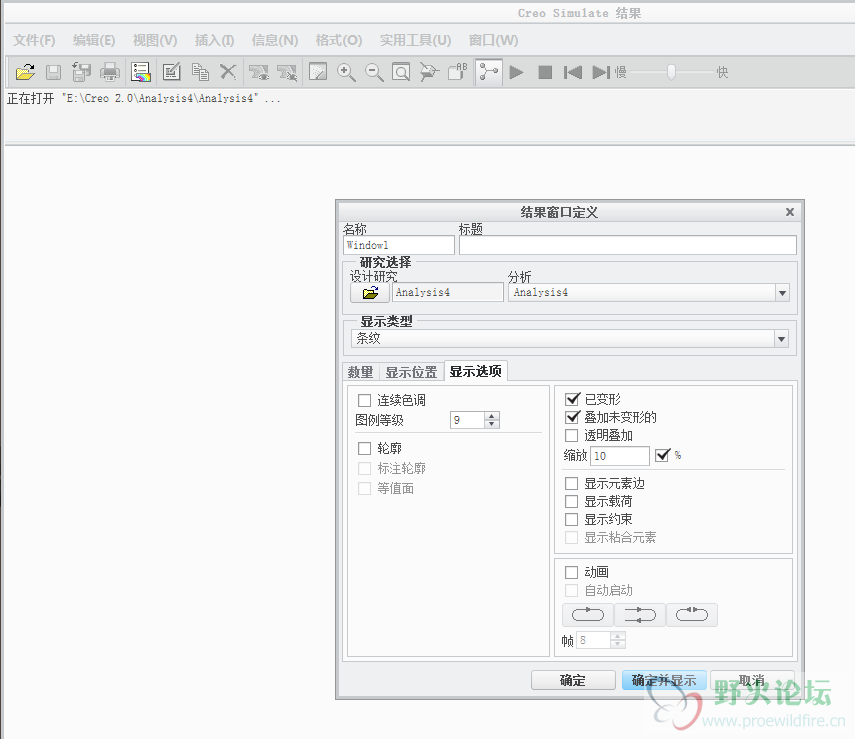
Task: Open the 插入(I) menu
Action: (214, 40)
